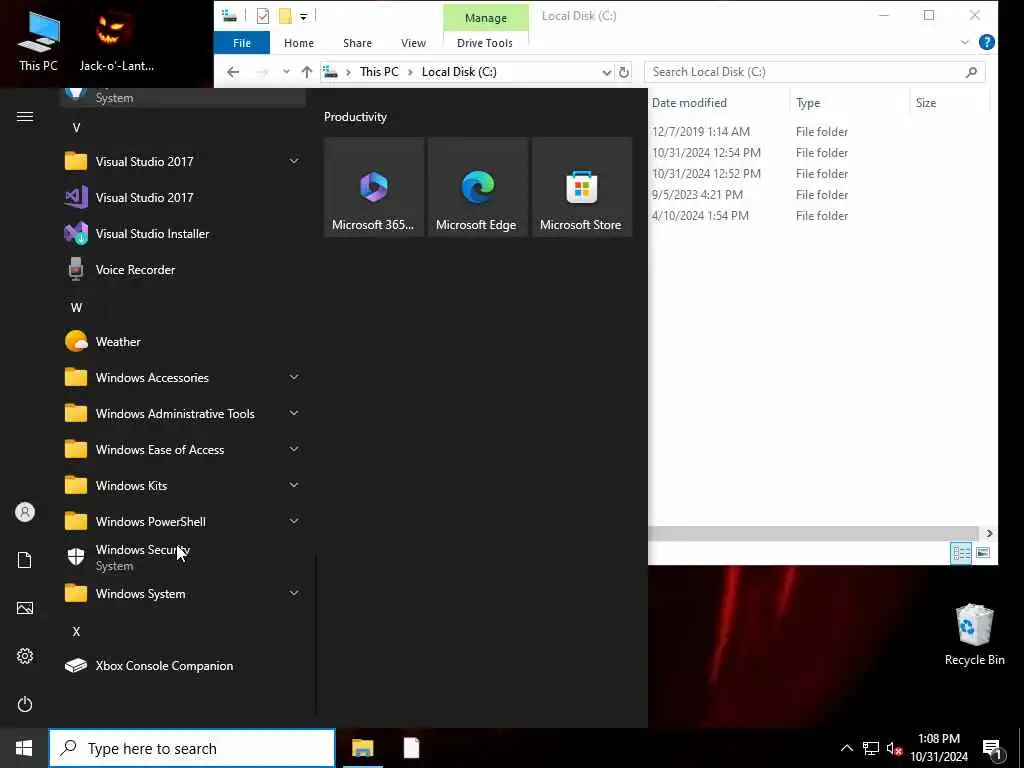Click the Search Local Disk (C:) box
Screen dimensions: 1024x768
pyautogui.click(x=814, y=72)
